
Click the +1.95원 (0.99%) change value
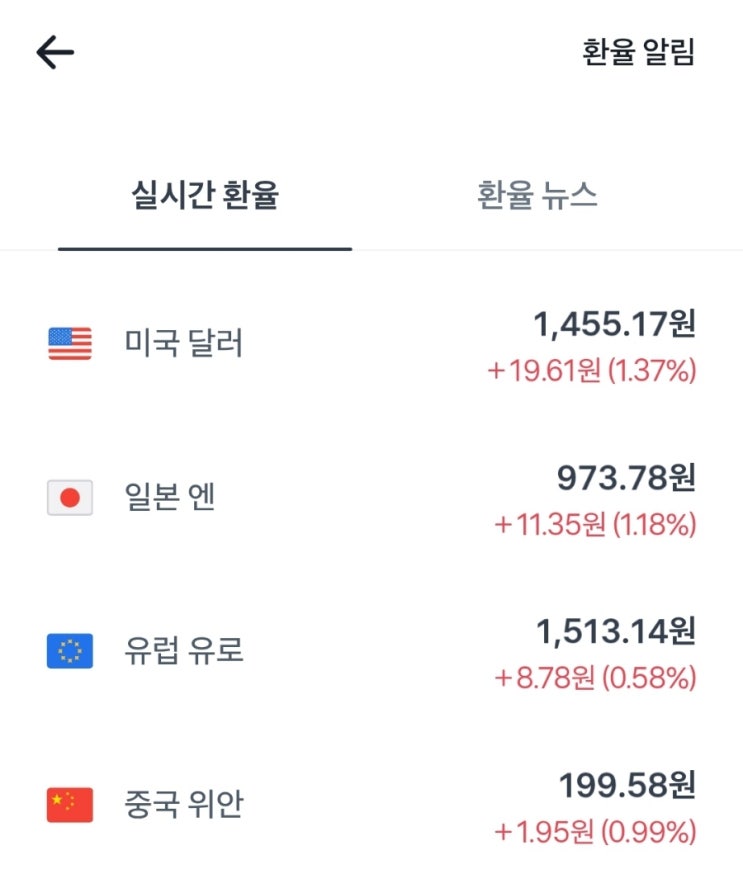[x=595, y=833]
